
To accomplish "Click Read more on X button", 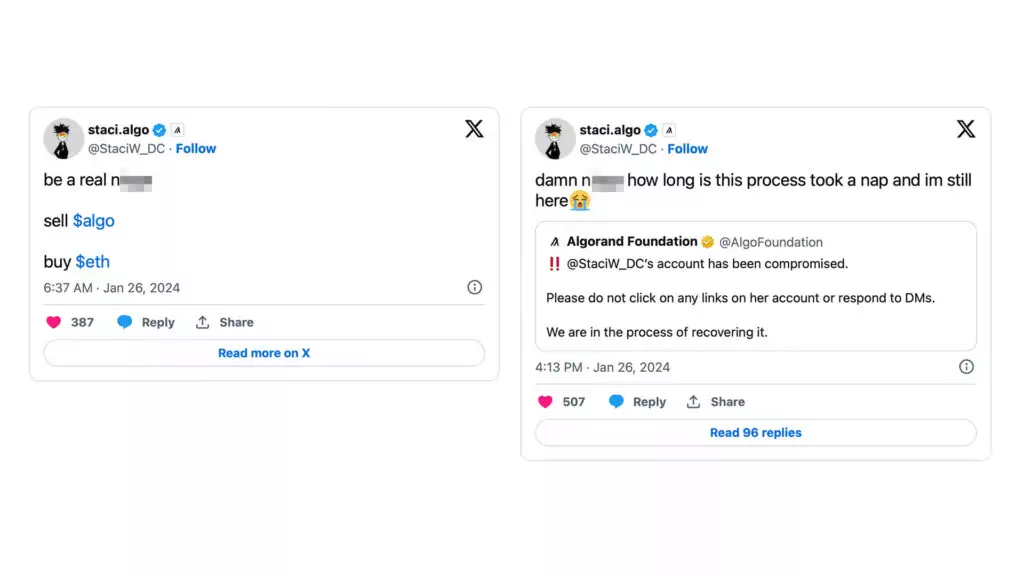I will 264,353.
